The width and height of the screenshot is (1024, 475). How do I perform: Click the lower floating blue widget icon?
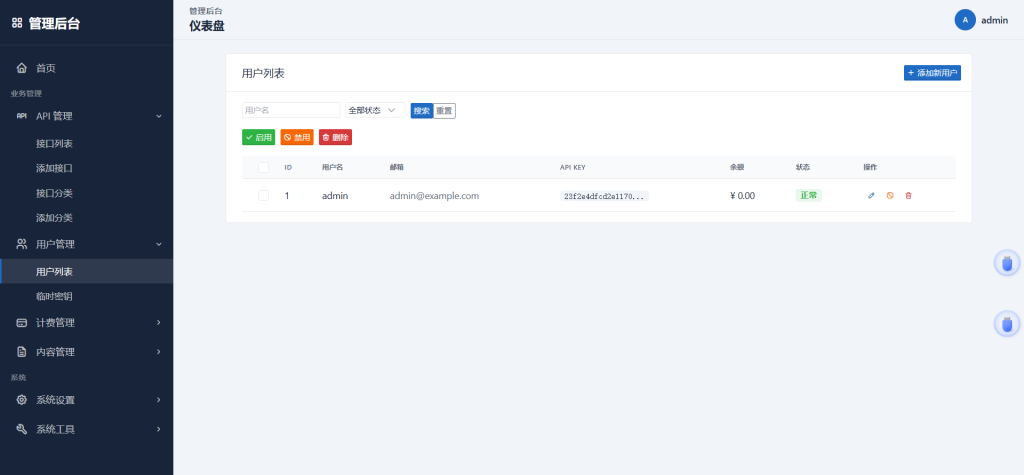(1007, 323)
